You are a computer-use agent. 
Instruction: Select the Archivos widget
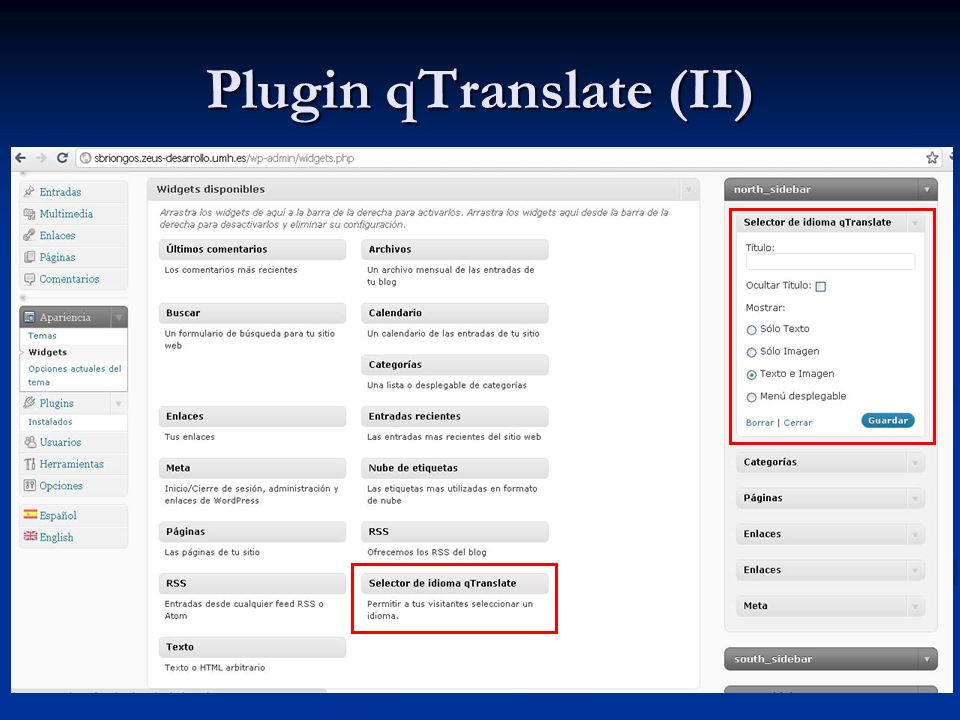[x=454, y=249]
